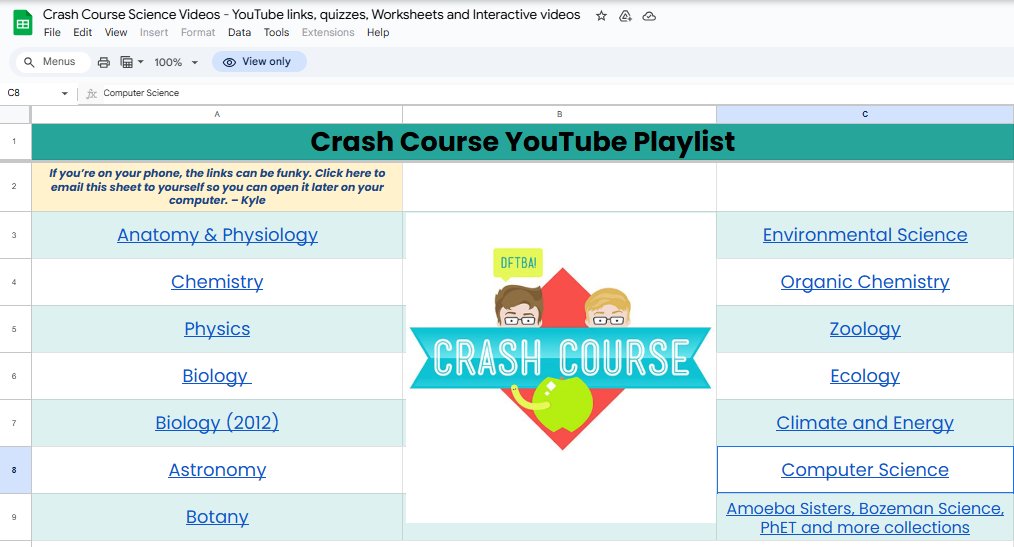Viewport: 1014px width, 547px height.
Task: Open the Zoology playlist link
Action: (x=865, y=328)
